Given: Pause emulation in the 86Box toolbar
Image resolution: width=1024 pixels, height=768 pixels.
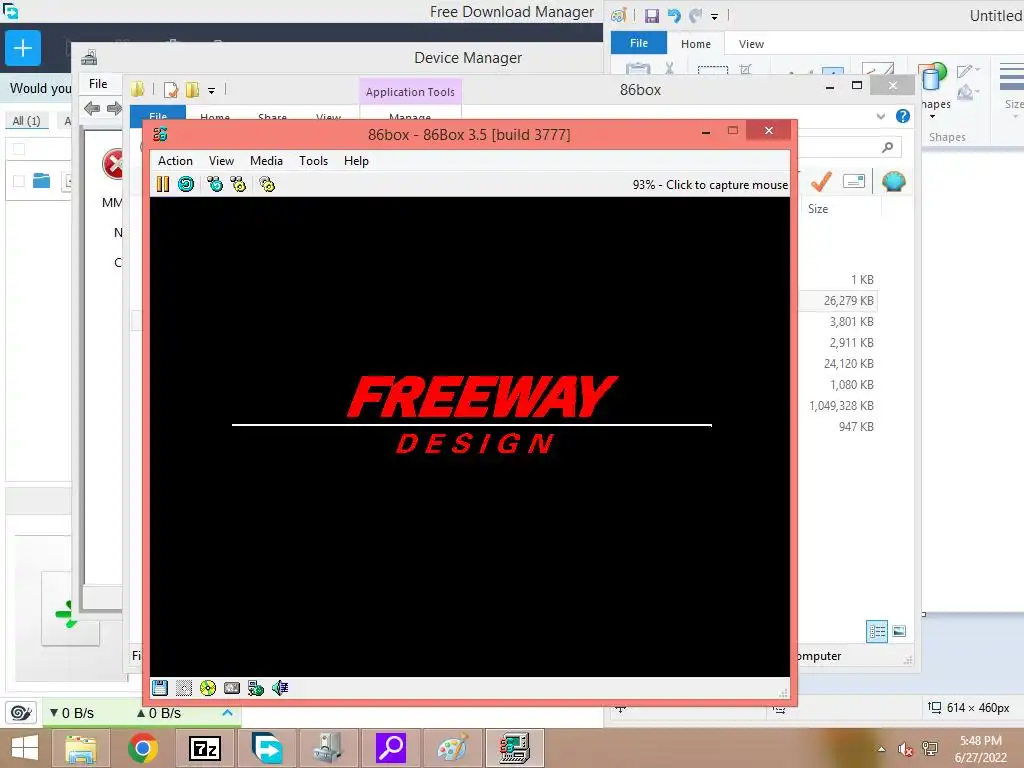Looking at the screenshot, I should pyautogui.click(x=163, y=184).
